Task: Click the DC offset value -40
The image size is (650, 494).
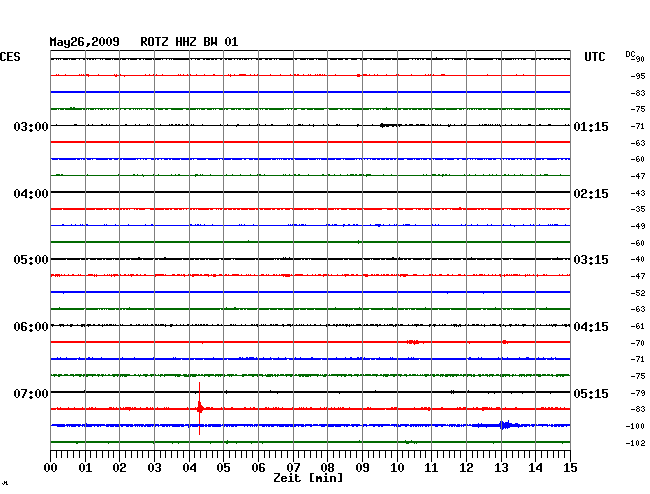Action: (638, 259)
